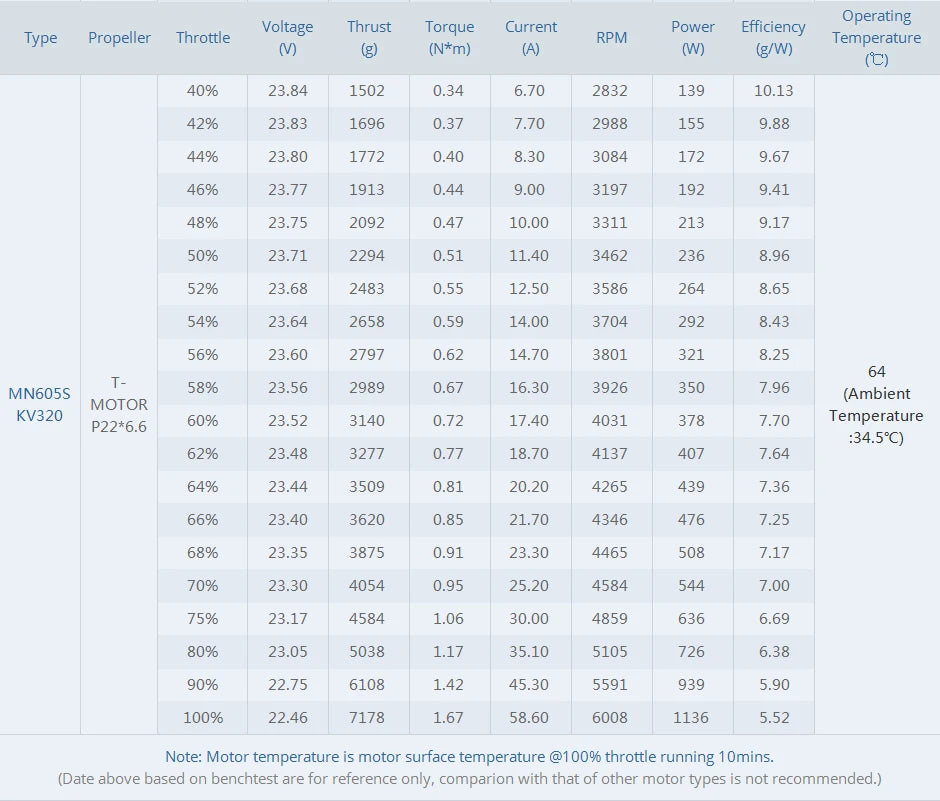The width and height of the screenshot is (940, 801).
Task: Click the motor temperature note text
Action: tap(469, 757)
